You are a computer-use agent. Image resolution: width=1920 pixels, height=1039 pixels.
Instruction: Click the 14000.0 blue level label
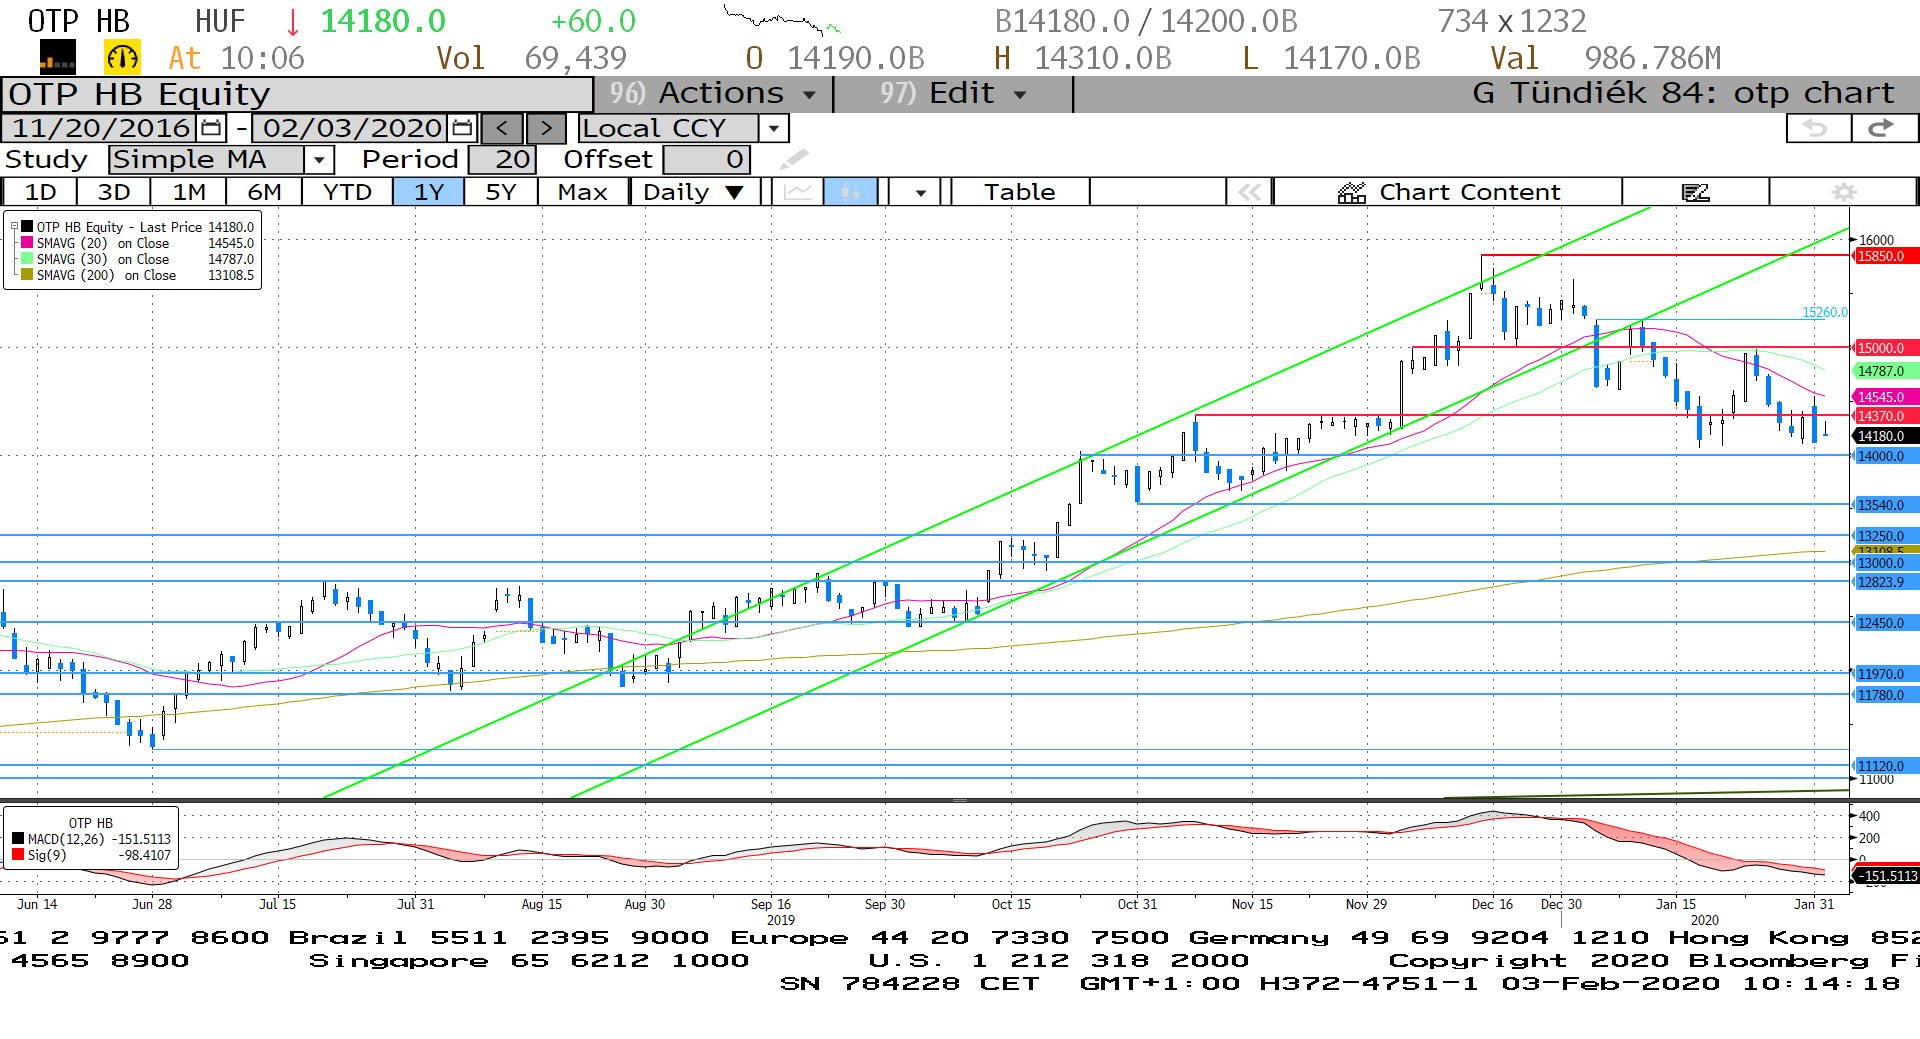[1884, 456]
